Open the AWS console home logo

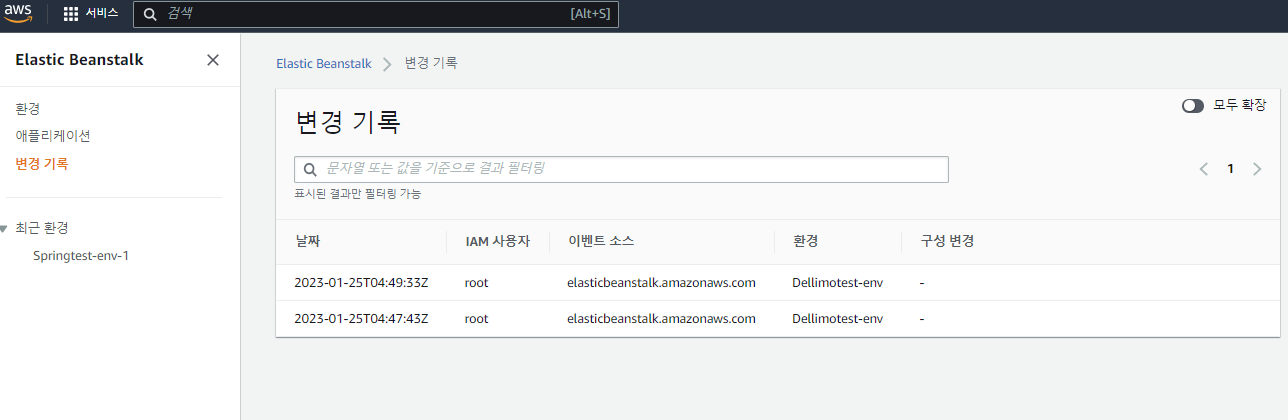17,14
